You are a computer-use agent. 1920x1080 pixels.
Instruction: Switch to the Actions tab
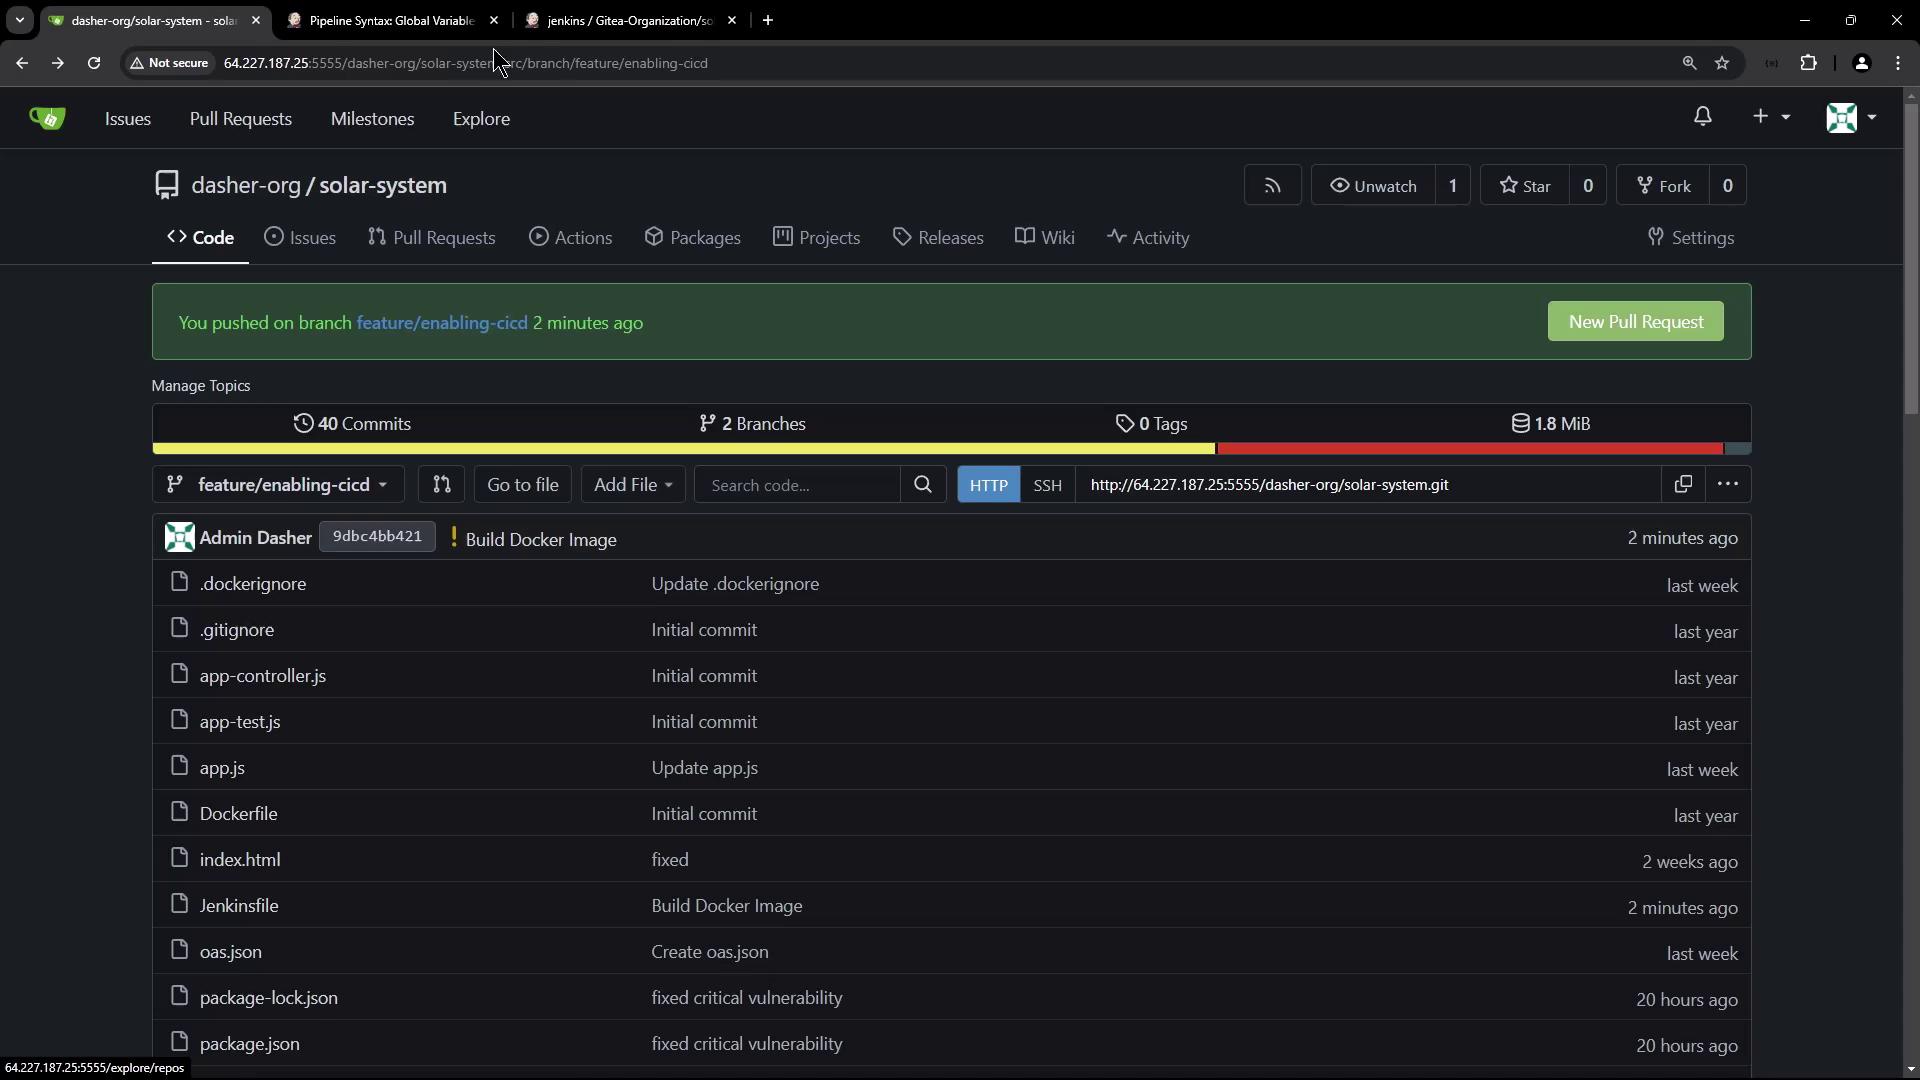point(570,238)
